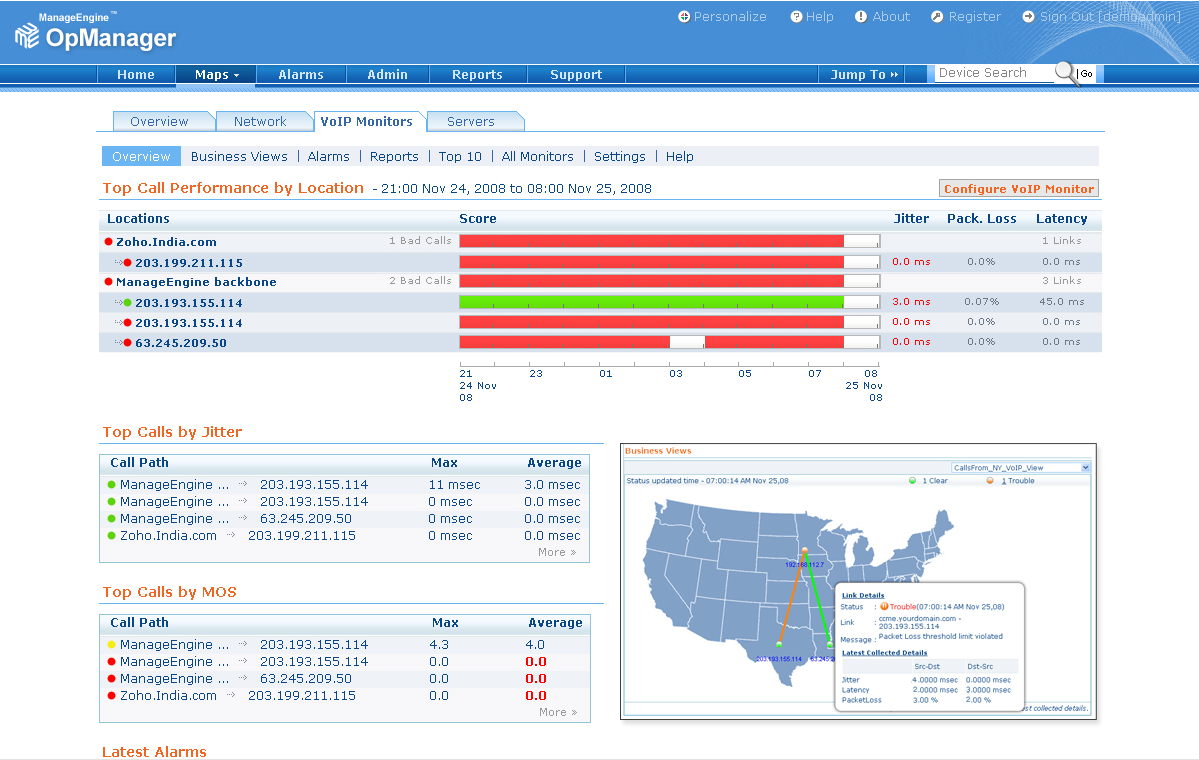Open the Top 10 sub-menu link
This screenshot has height=760, width=1199.
(x=460, y=156)
